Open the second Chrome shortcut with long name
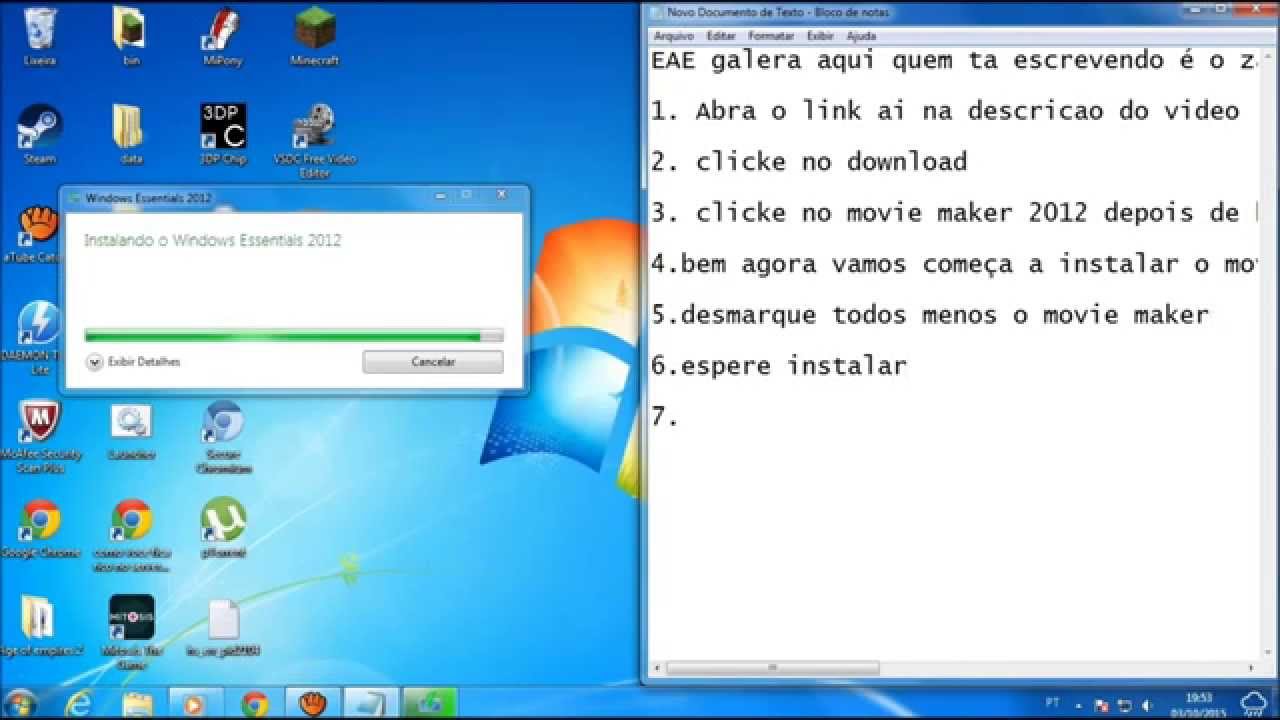 point(131,535)
